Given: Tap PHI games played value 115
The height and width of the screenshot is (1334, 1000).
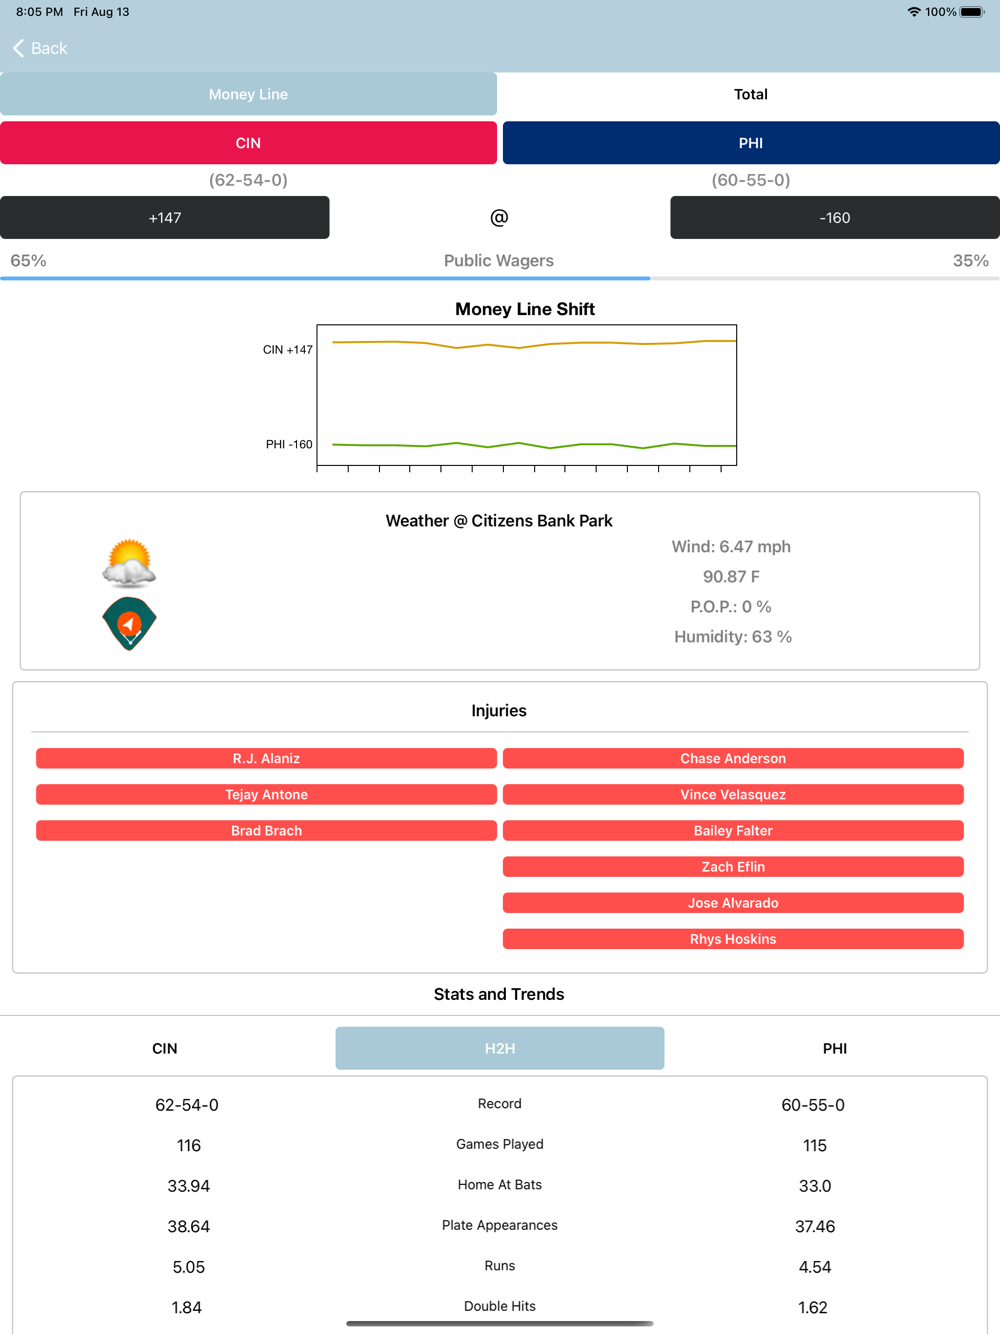Looking at the screenshot, I should click(x=815, y=1145).
